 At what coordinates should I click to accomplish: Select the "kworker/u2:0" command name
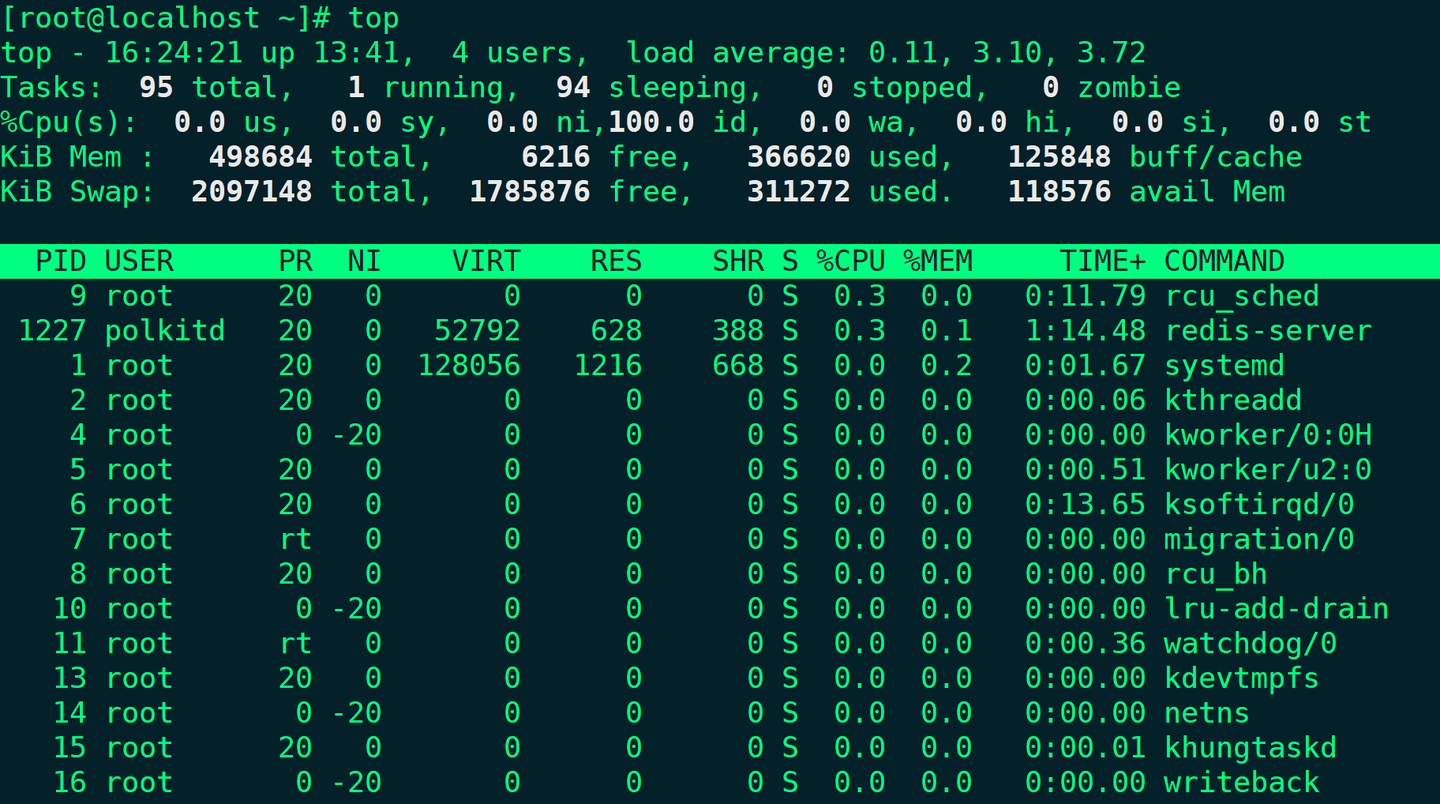pos(1268,470)
